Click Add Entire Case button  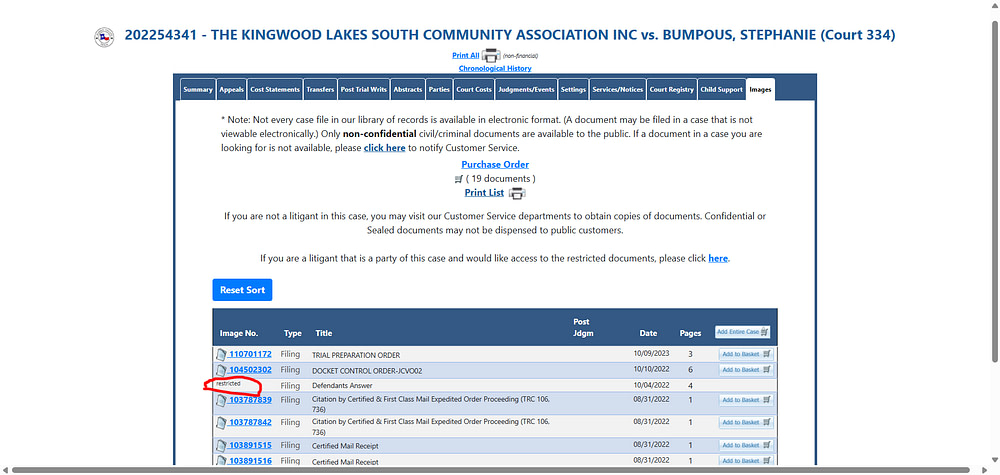coord(743,332)
